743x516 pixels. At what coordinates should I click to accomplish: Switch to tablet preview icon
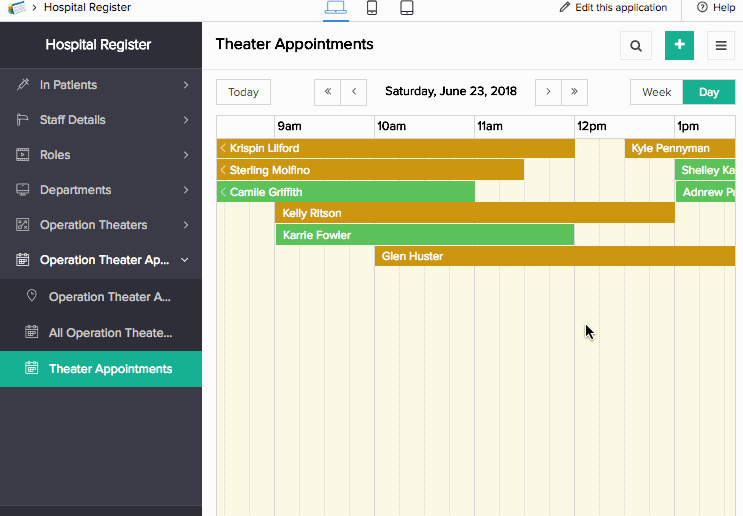407,8
